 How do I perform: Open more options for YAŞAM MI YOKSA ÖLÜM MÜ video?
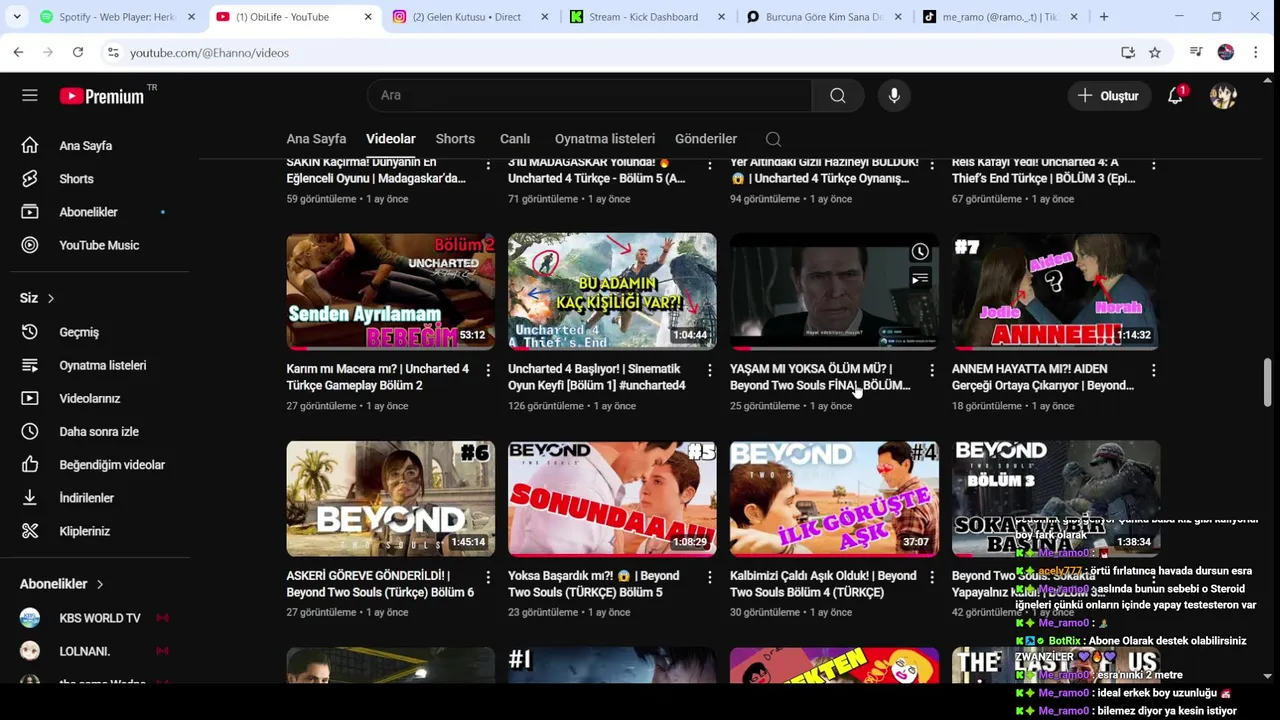932,371
